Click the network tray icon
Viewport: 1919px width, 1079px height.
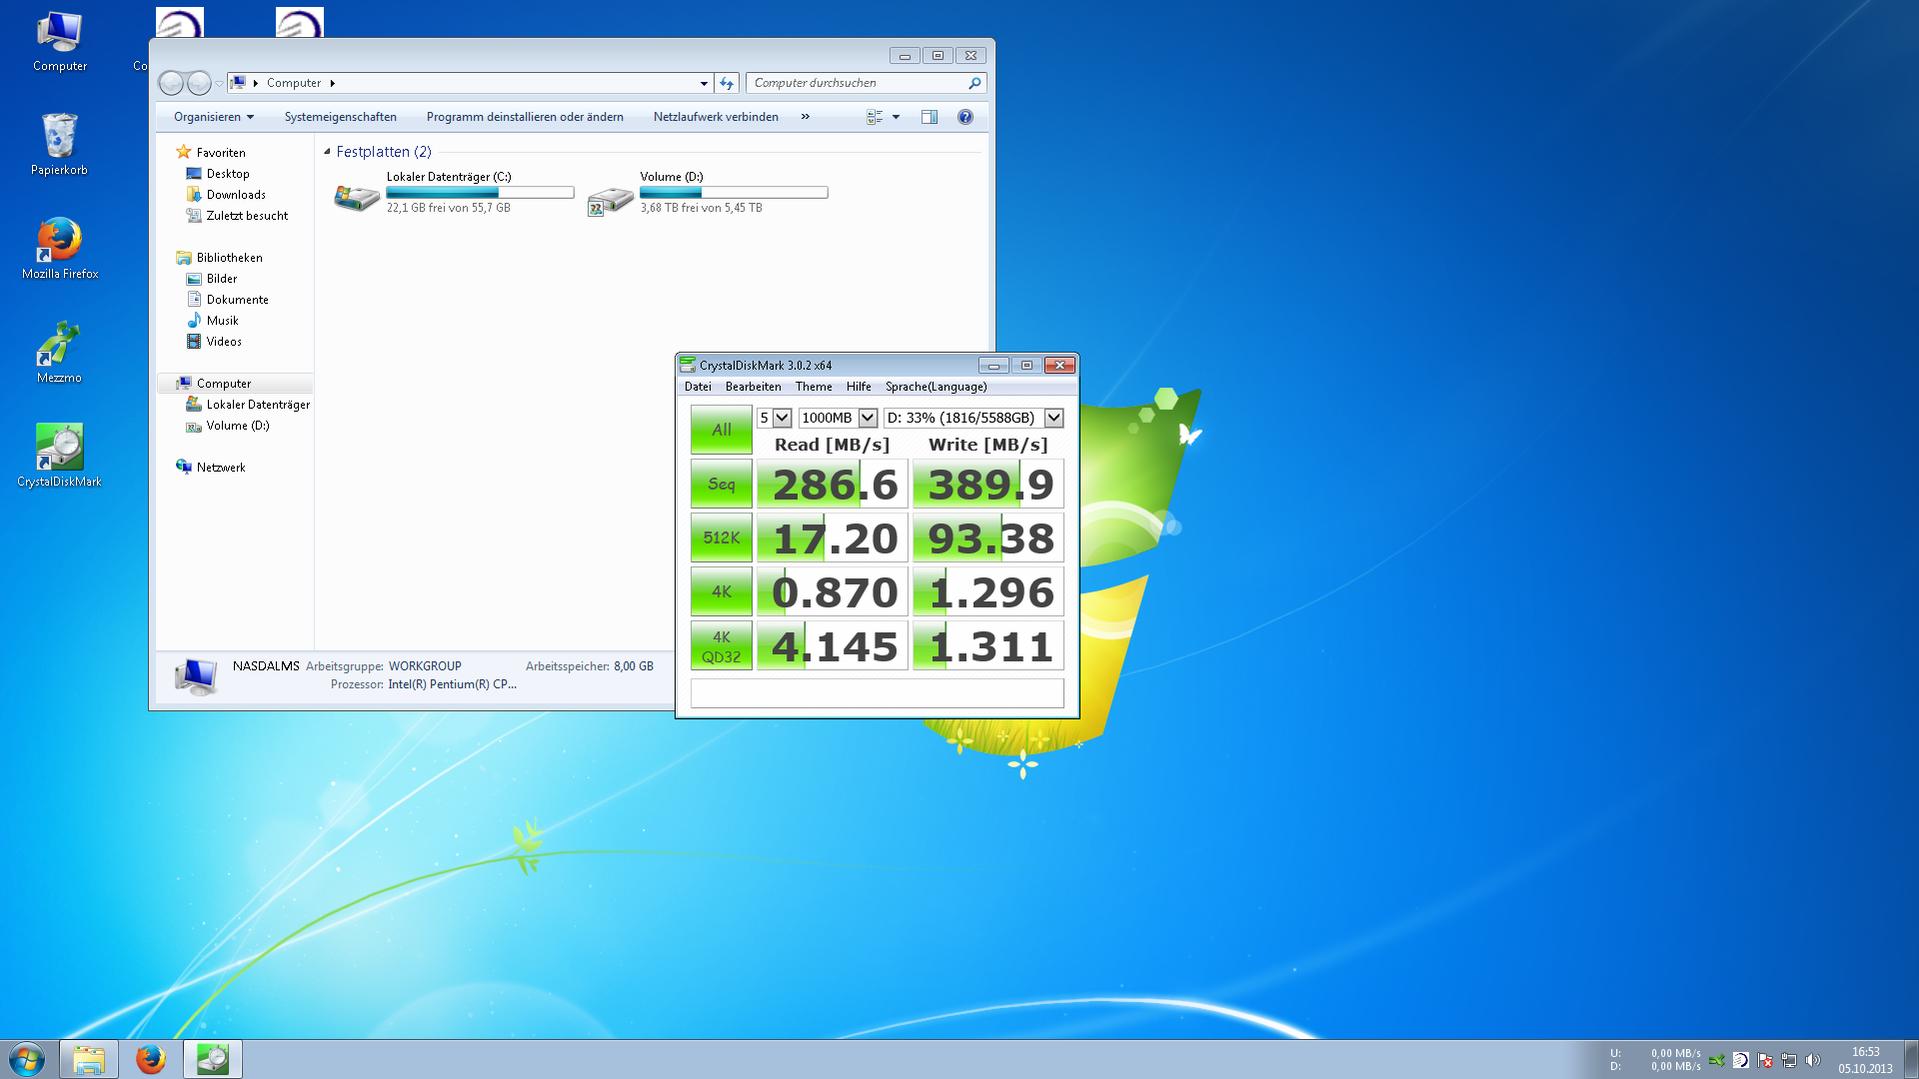click(1789, 1060)
